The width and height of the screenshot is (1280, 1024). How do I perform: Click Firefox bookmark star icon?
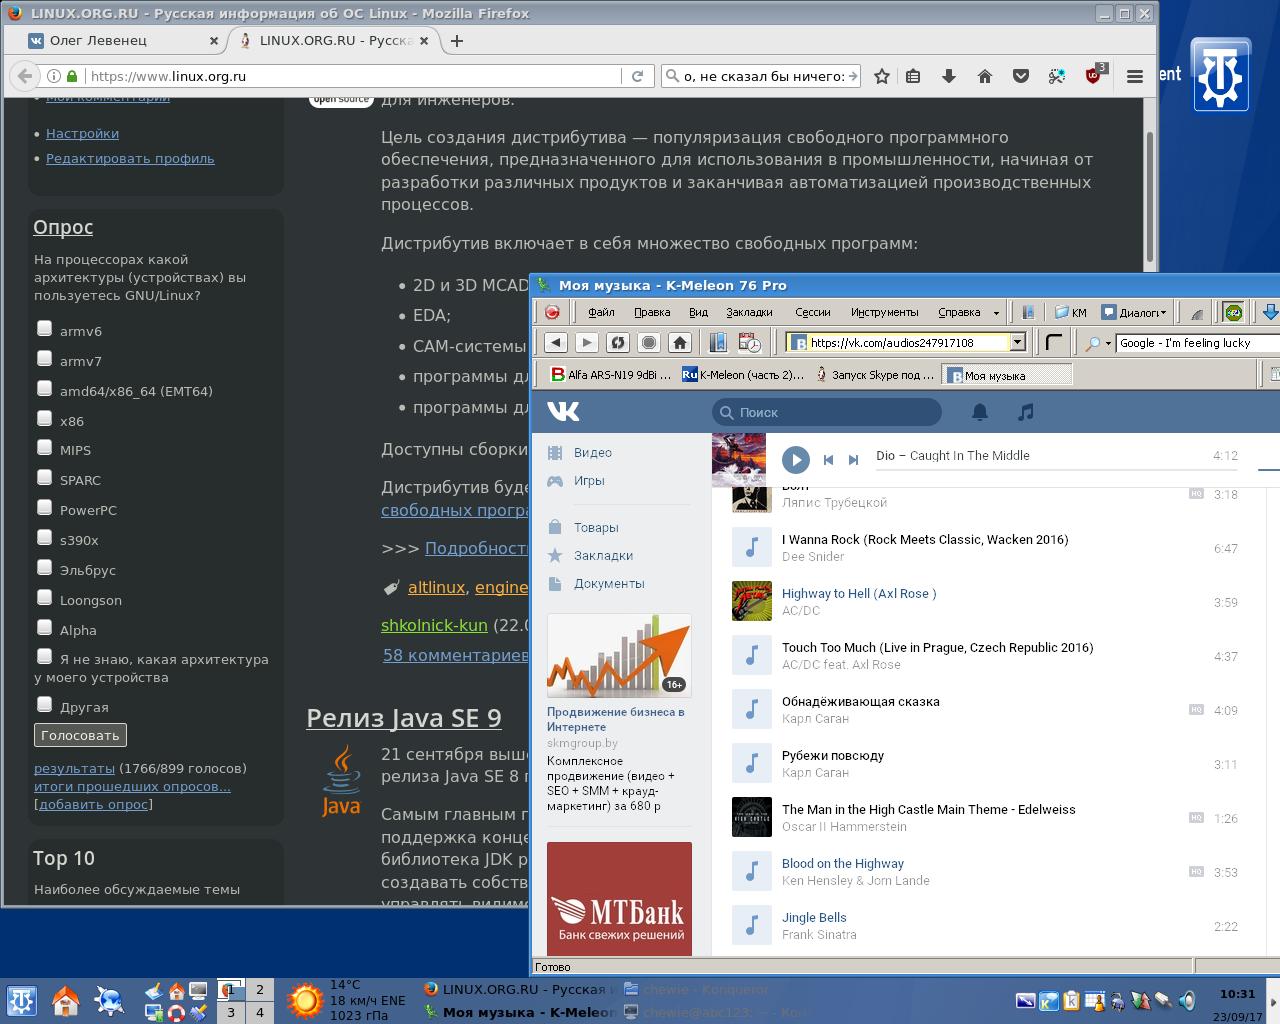point(881,76)
